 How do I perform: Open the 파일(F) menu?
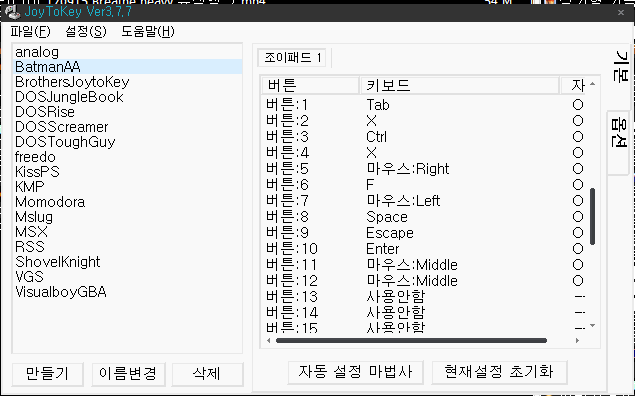pyautogui.click(x=30, y=32)
